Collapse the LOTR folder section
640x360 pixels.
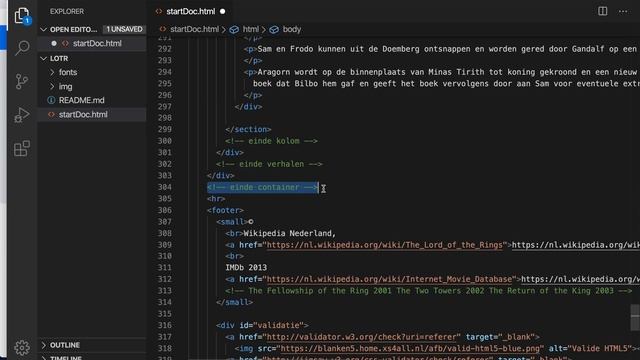(44, 58)
